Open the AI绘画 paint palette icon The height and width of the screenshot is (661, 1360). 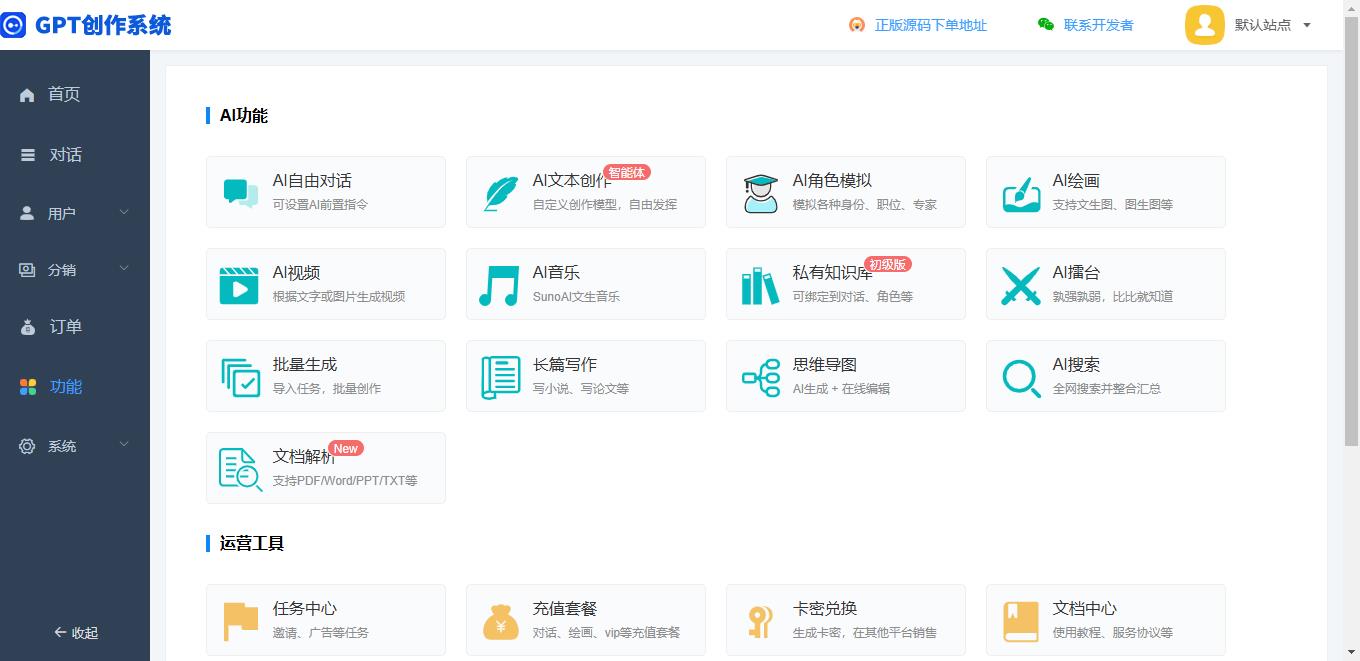click(x=1021, y=193)
